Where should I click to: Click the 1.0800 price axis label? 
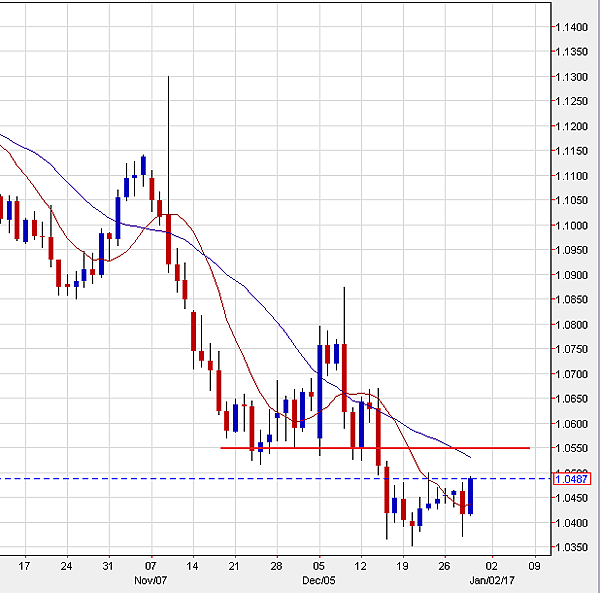[571, 325]
